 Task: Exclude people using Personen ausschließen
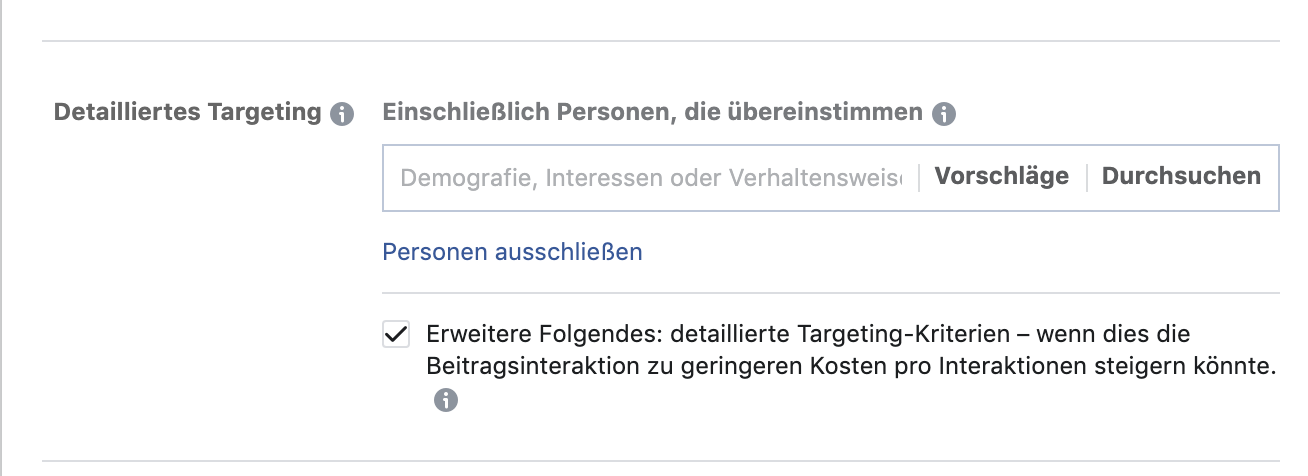(x=512, y=252)
